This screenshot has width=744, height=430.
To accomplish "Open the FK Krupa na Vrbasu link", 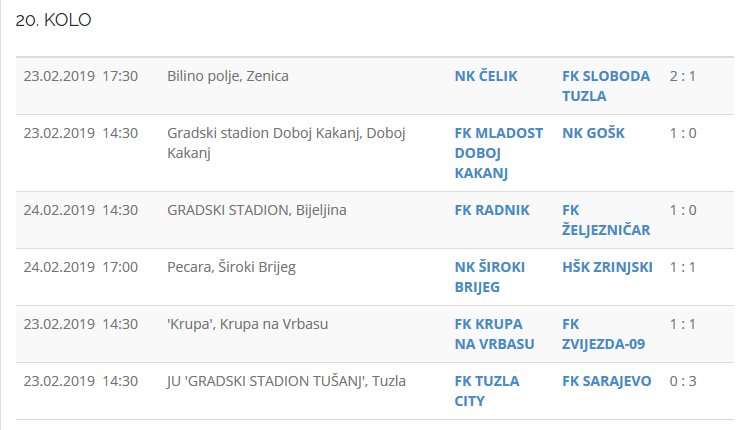I will [494, 334].
